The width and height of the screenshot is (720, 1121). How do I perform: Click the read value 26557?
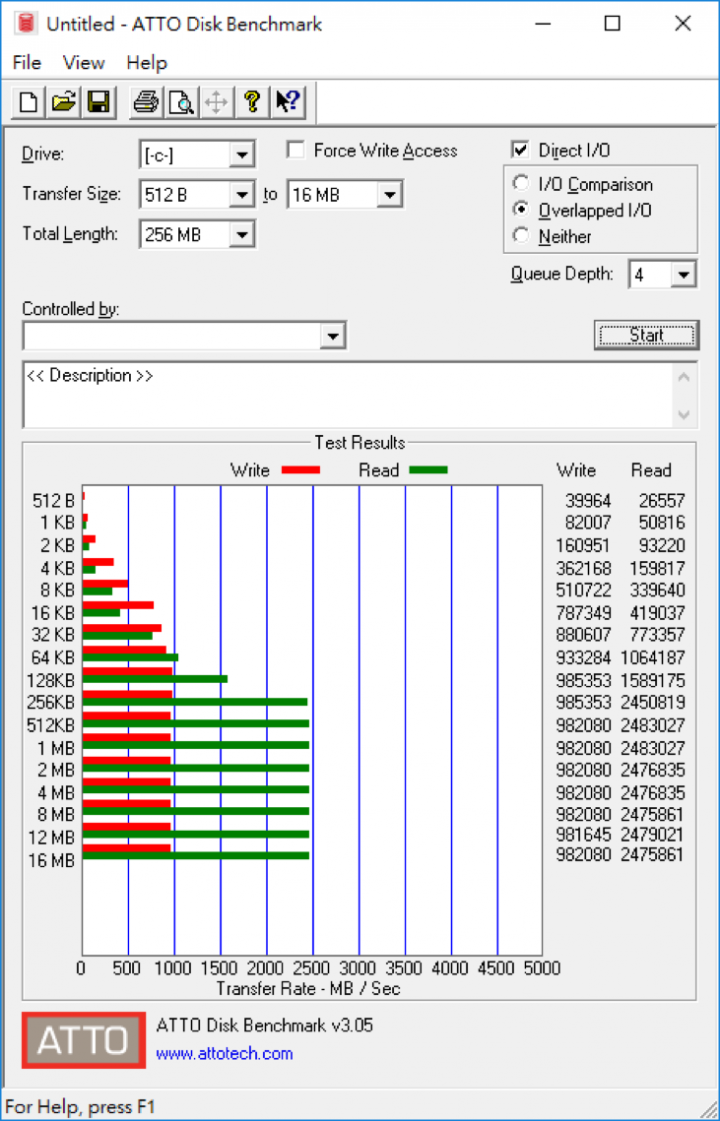pos(661,501)
